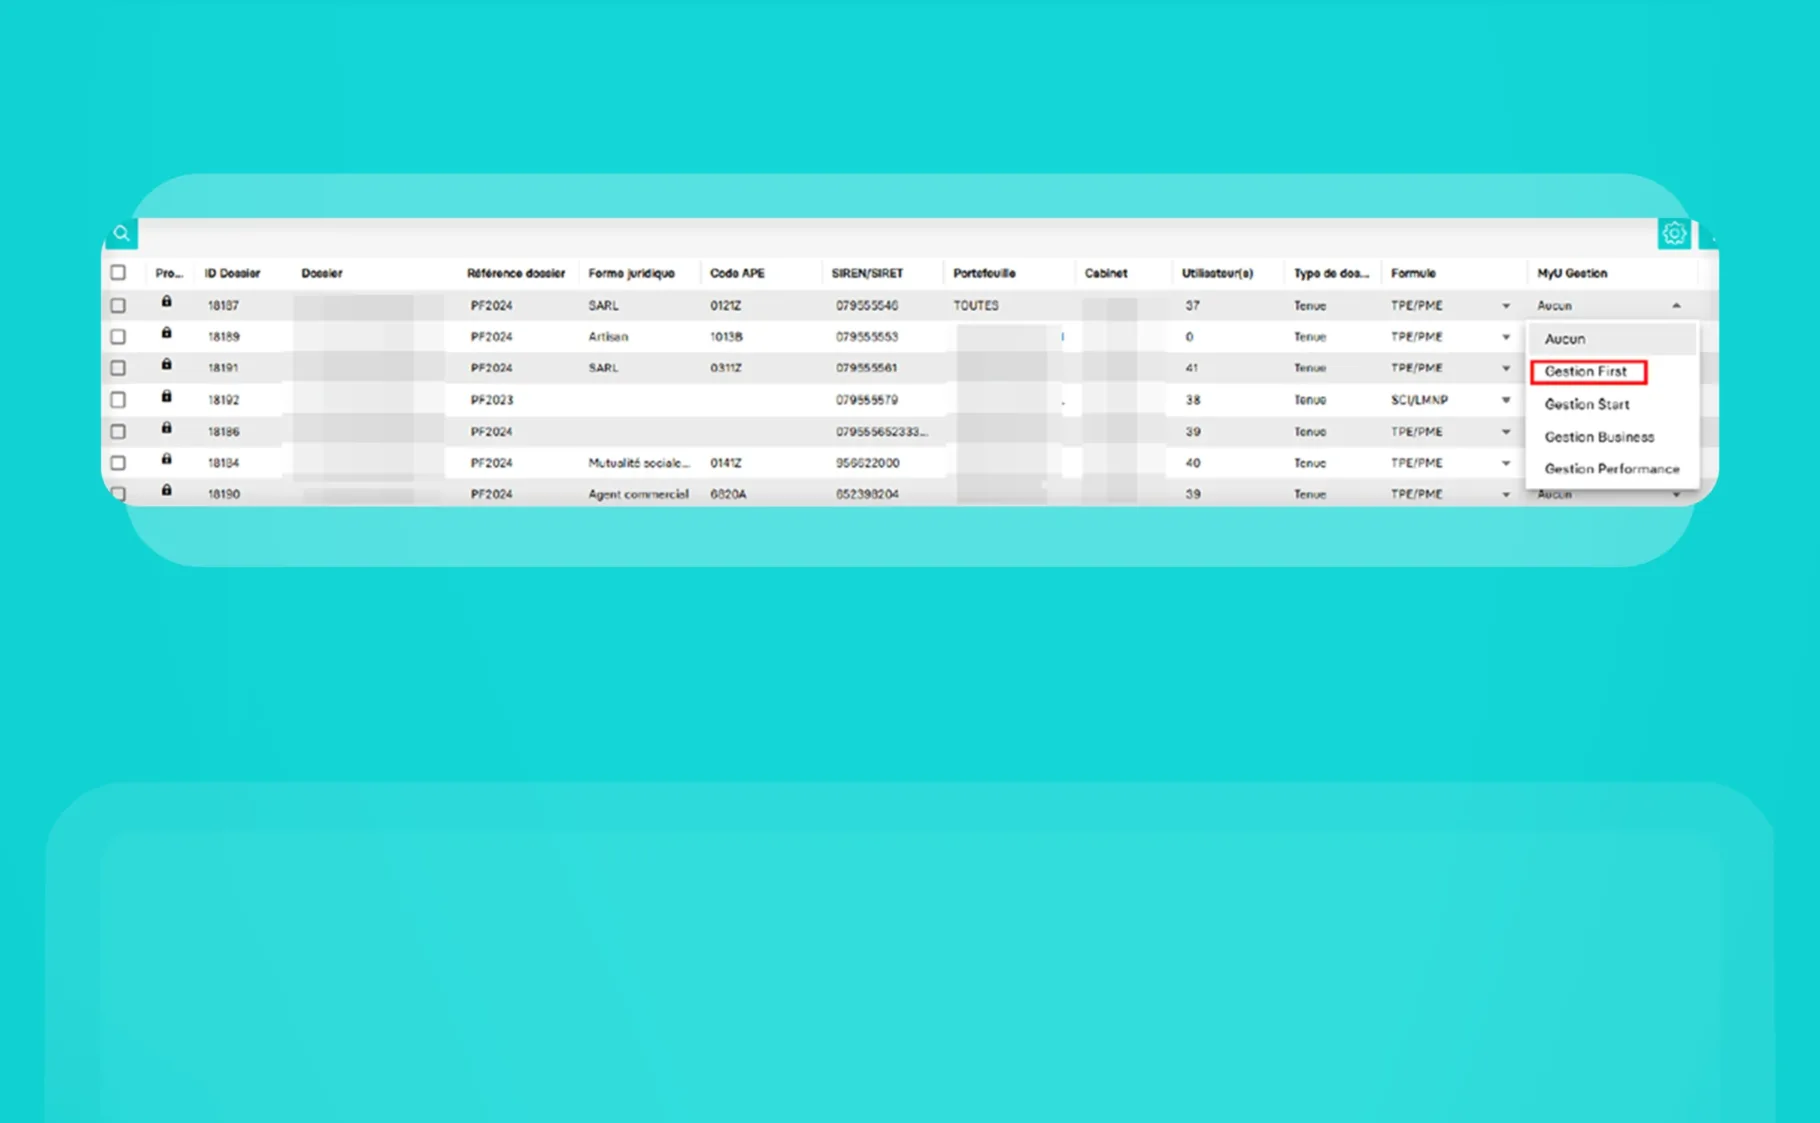
Task: Click Mutualité sociale cell in row 18184
Action: click(x=639, y=463)
